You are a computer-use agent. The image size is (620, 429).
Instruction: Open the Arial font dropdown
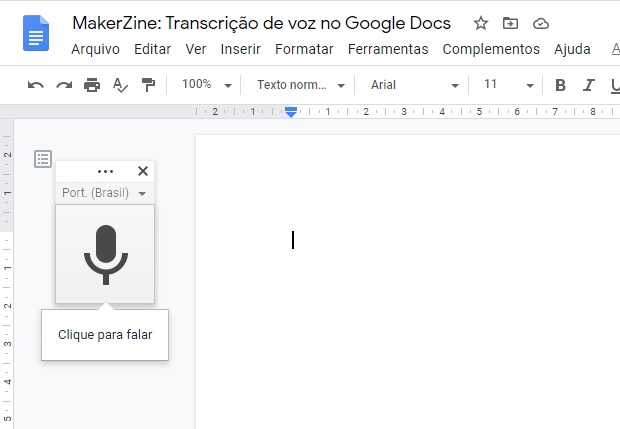(414, 85)
